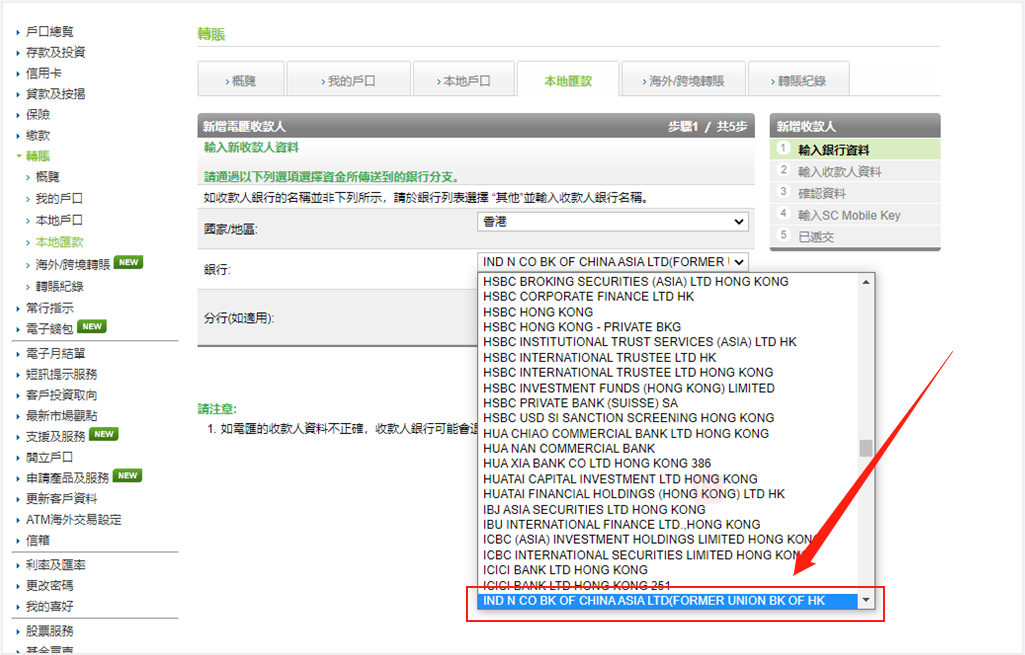Open 常行指示 in the sidebar
Viewport: 1025px width, 655px height.
pyautogui.click(x=50, y=308)
